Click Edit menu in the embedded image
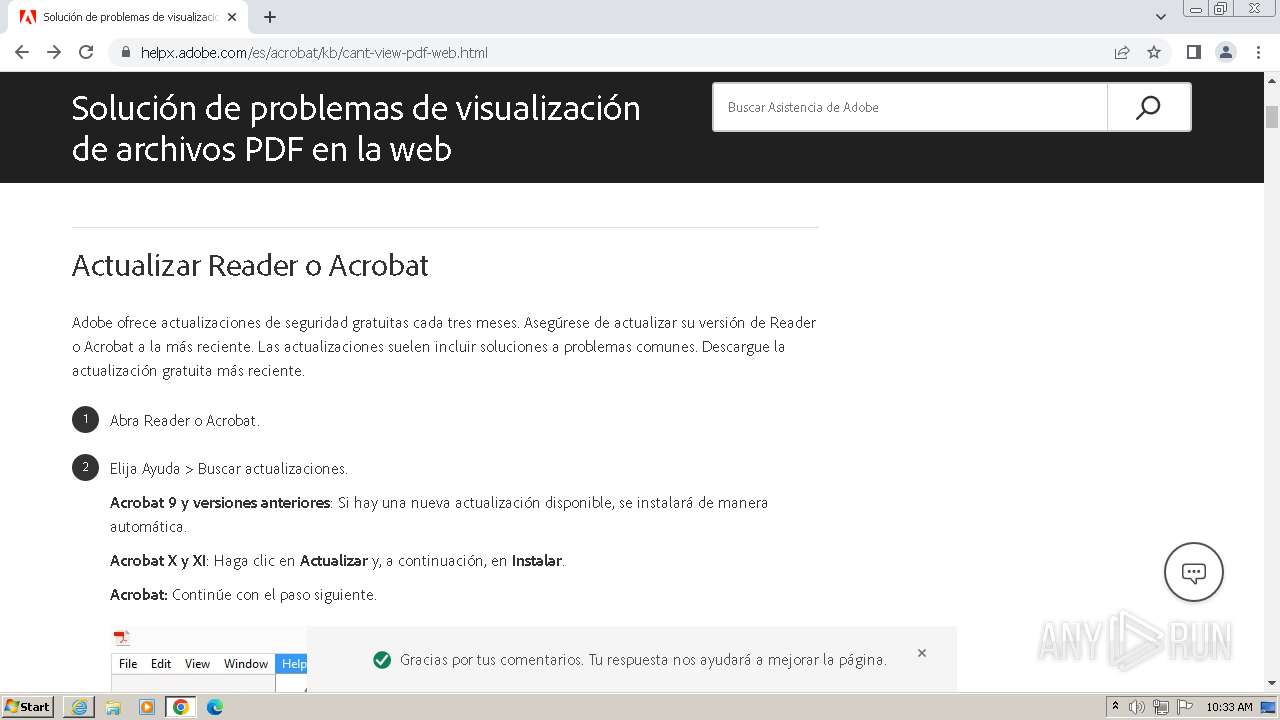 [x=161, y=664]
